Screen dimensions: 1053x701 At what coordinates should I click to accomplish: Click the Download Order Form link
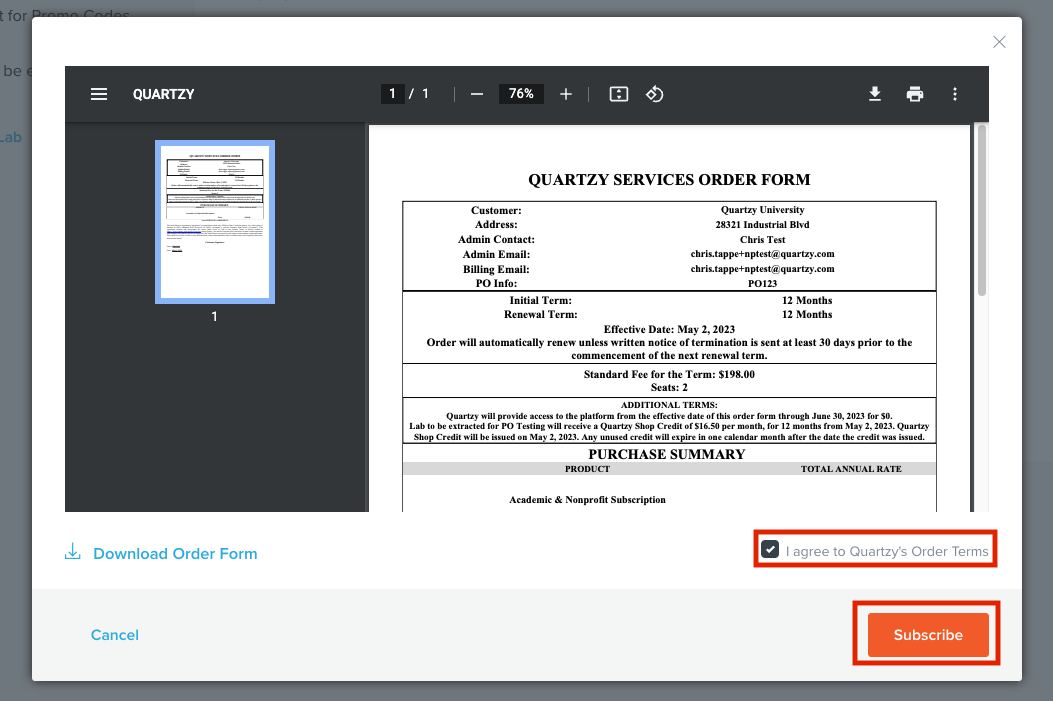click(x=175, y=553)
